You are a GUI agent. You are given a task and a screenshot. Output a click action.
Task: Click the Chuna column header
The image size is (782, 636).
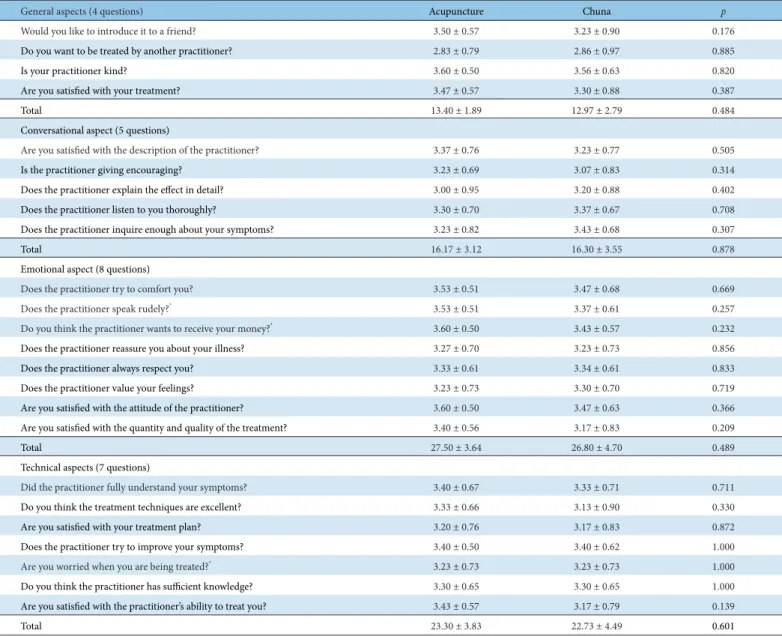(596, 11)
